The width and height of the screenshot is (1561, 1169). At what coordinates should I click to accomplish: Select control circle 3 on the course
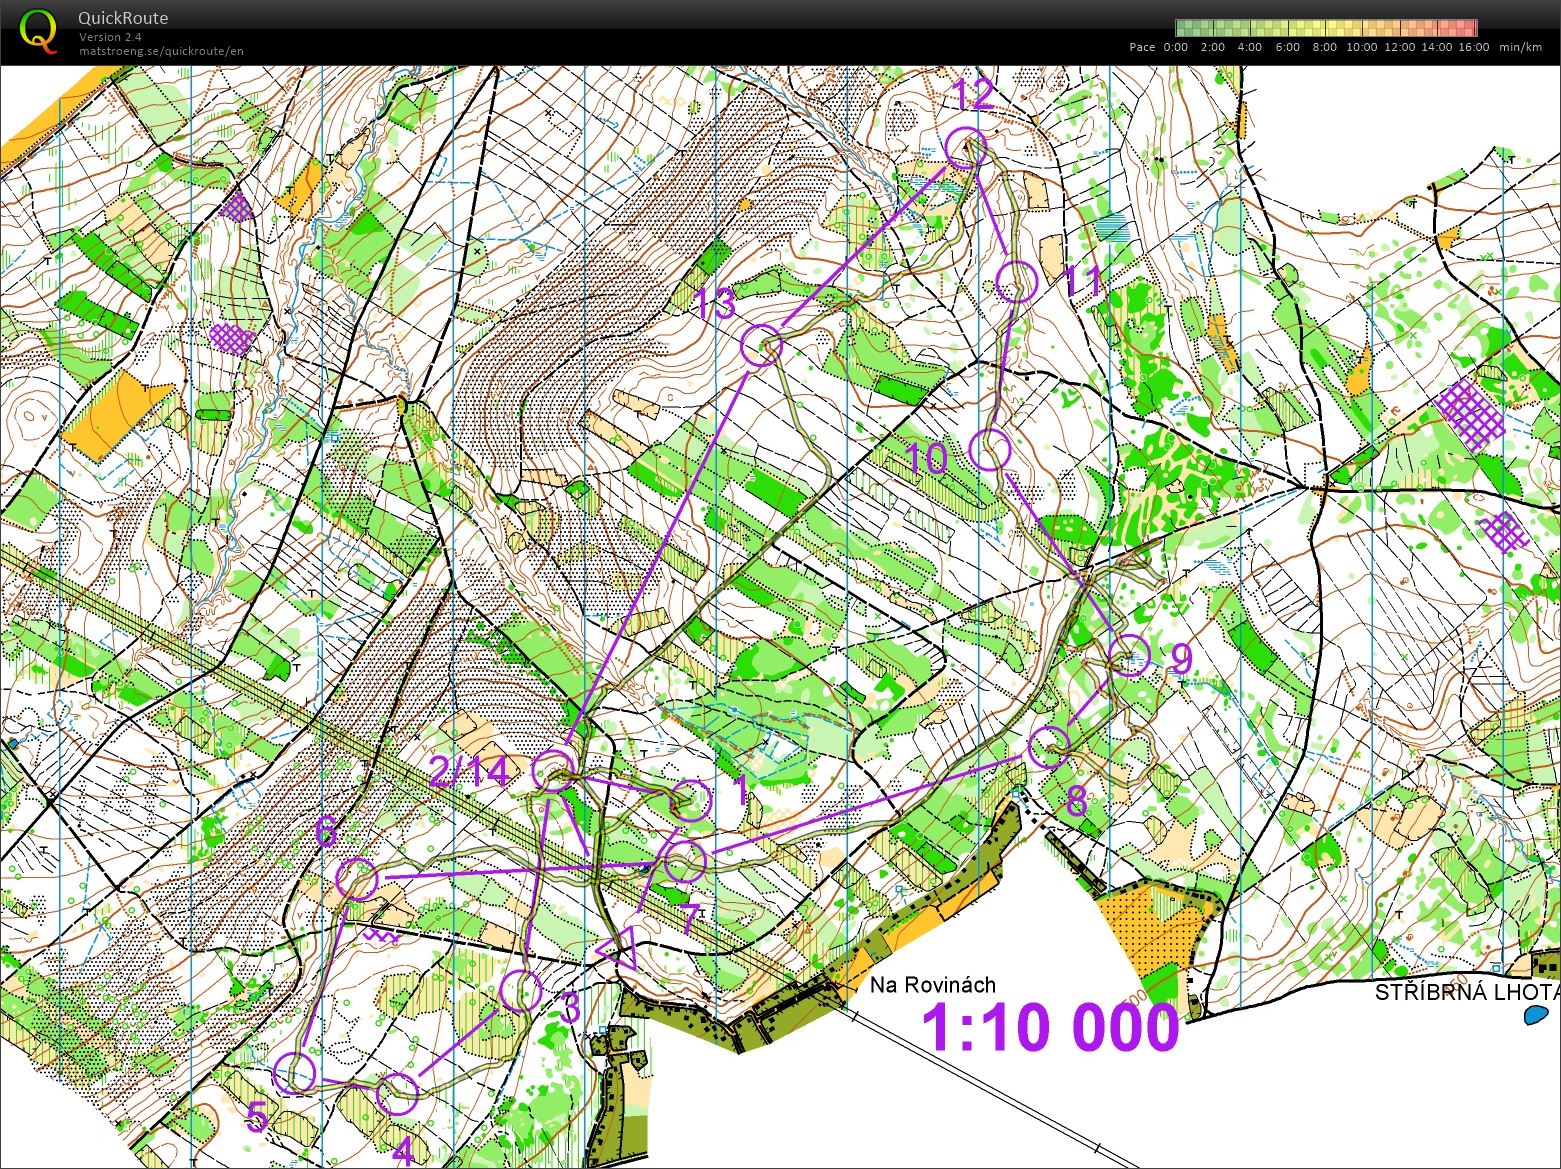click(521, 991)
